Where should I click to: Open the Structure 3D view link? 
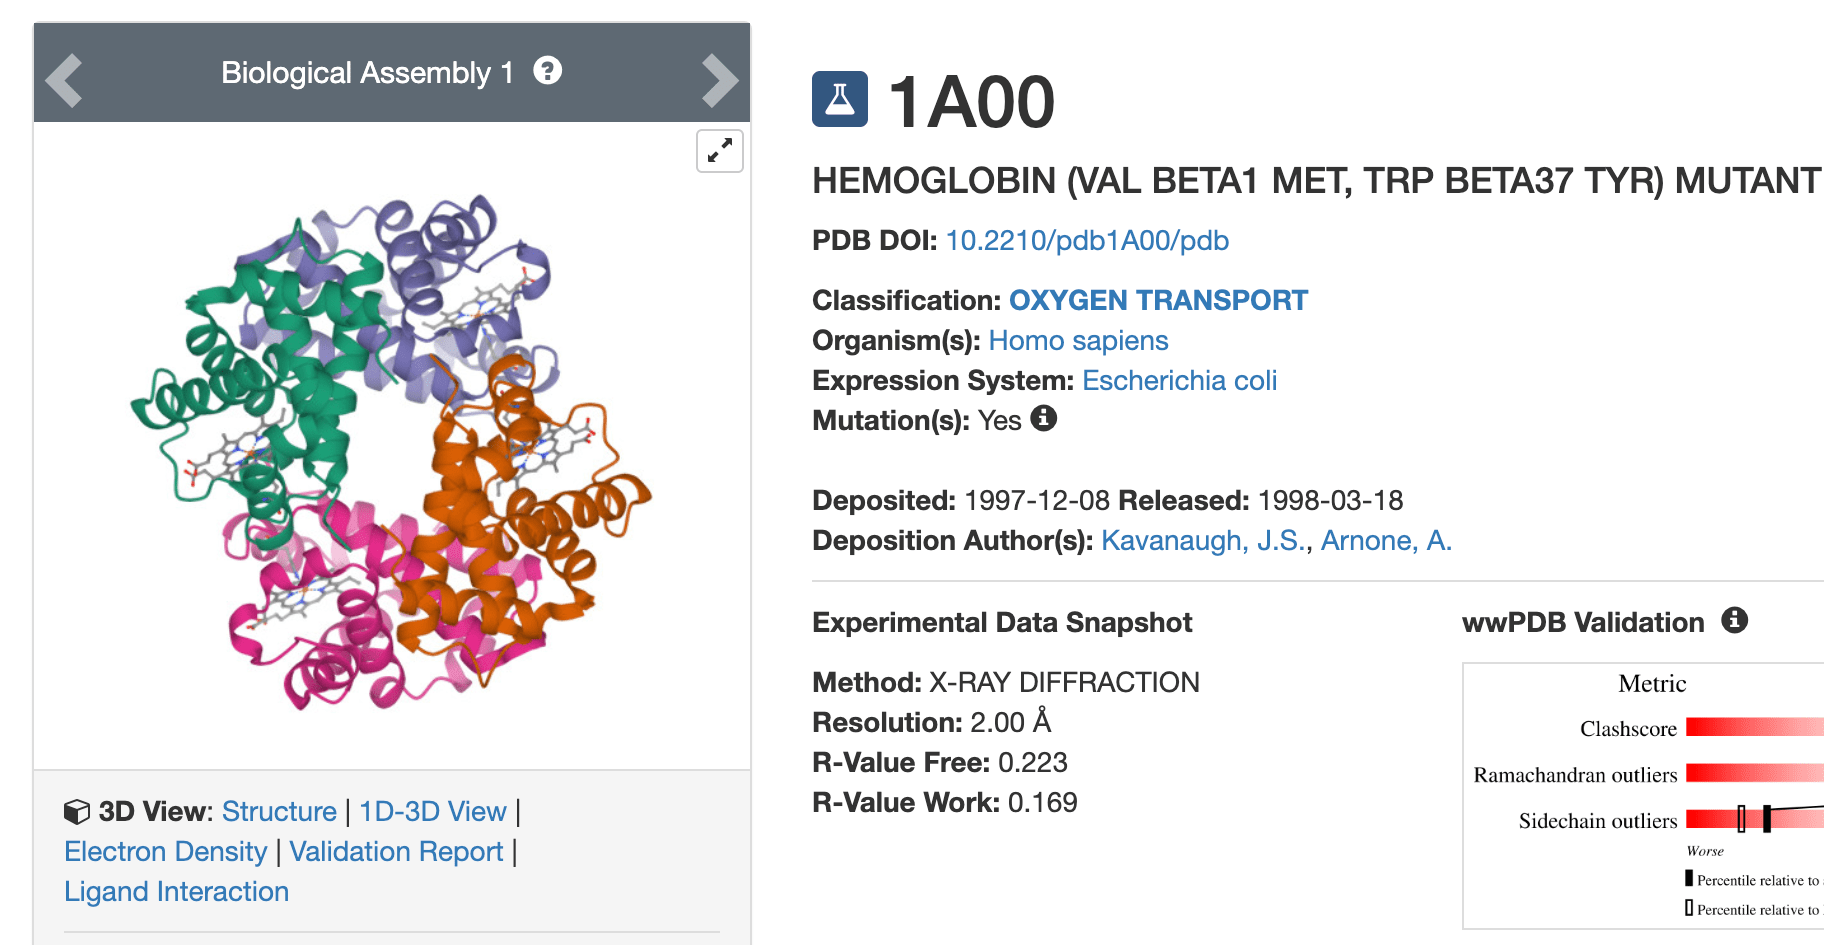[279, 811]
